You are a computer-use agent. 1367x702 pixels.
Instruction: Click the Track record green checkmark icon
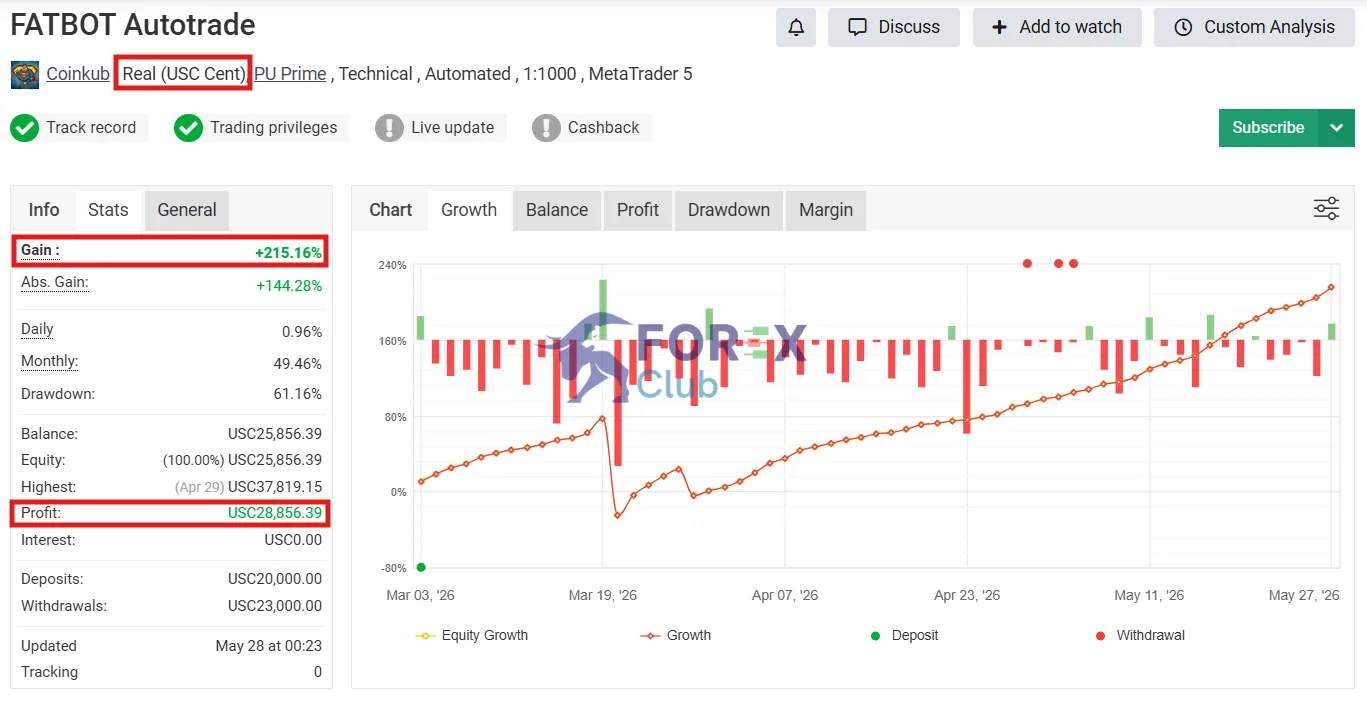coord(25,128)
